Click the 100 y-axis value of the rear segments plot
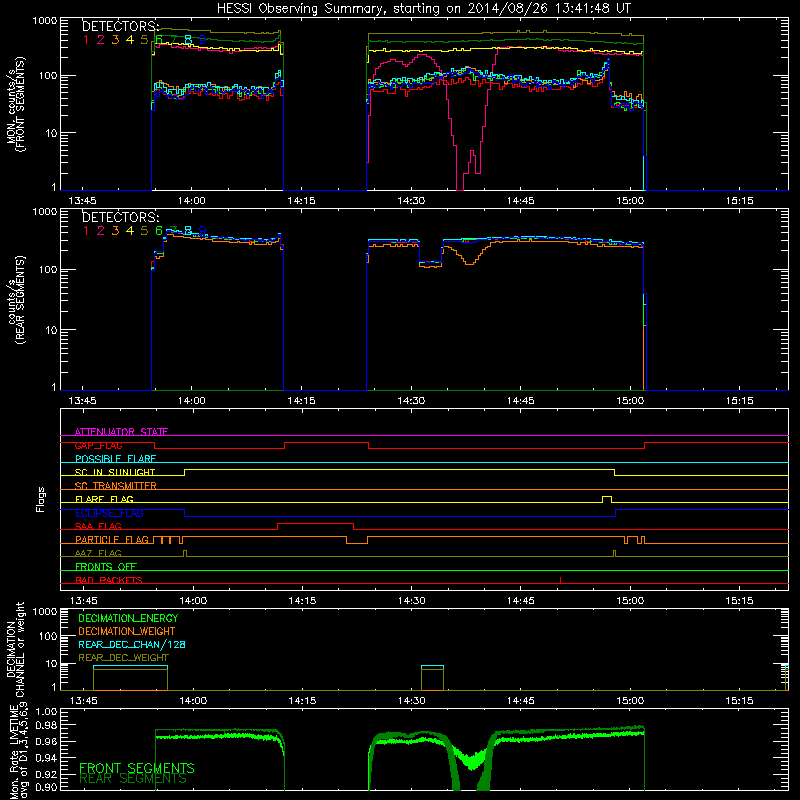The width and height of the screenshot is (800, 800). pos(48,269)
